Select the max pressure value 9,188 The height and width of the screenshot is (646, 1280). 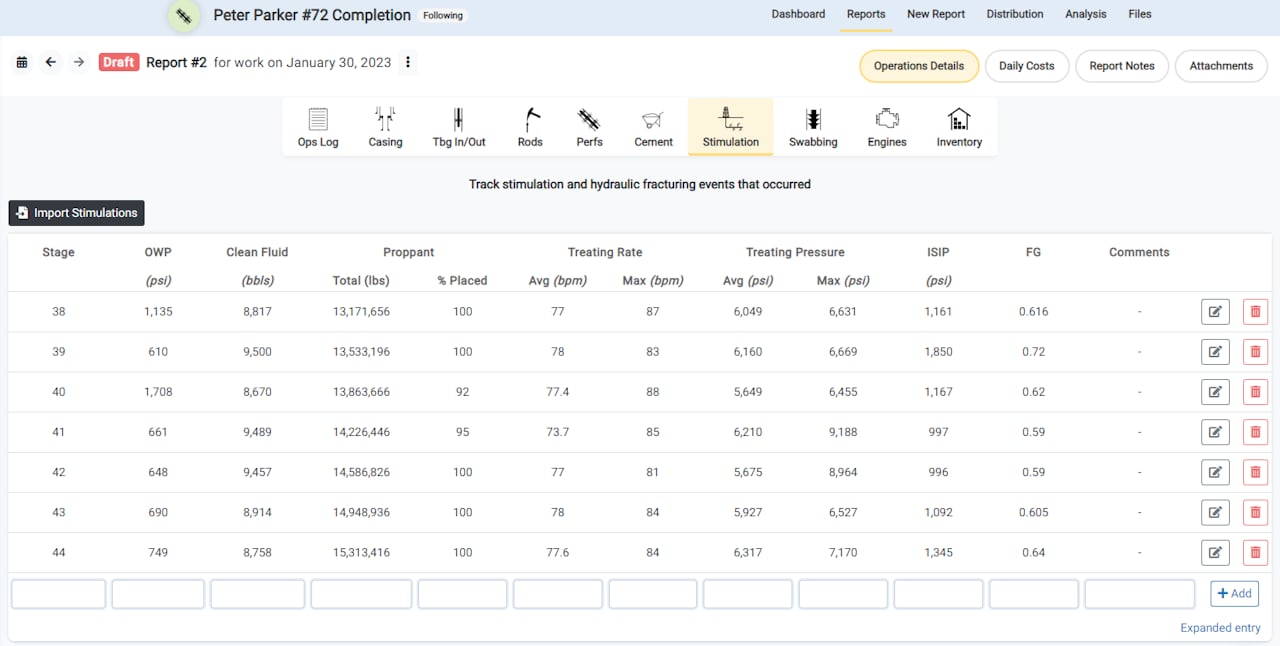(843, 432)
